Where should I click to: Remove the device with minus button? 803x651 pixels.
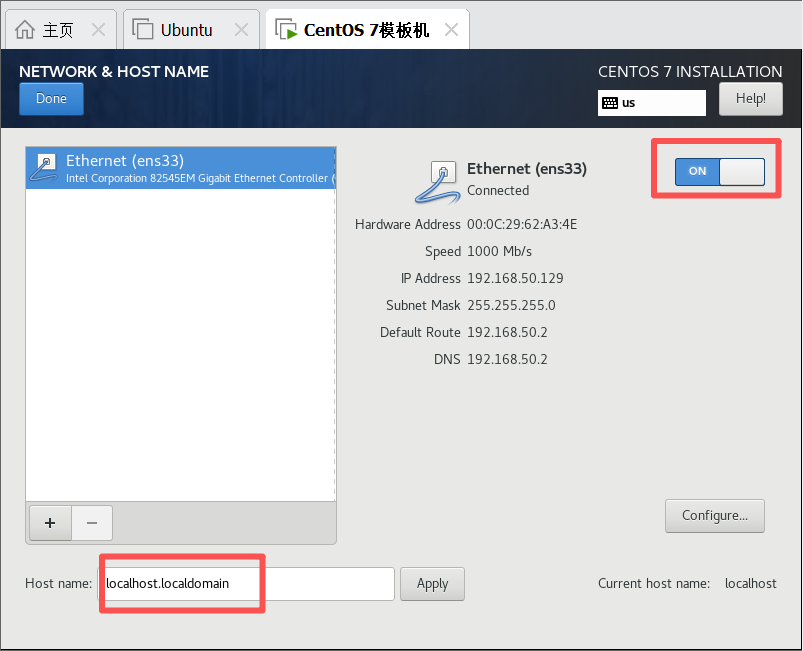coord(92,523)
